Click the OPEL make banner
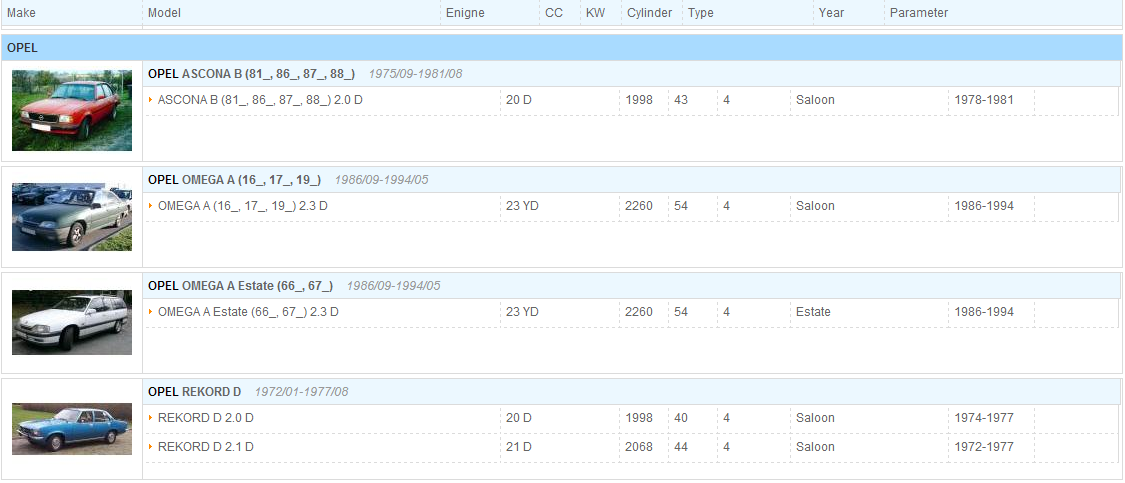The image size is (1125, 483). point(562,48)
